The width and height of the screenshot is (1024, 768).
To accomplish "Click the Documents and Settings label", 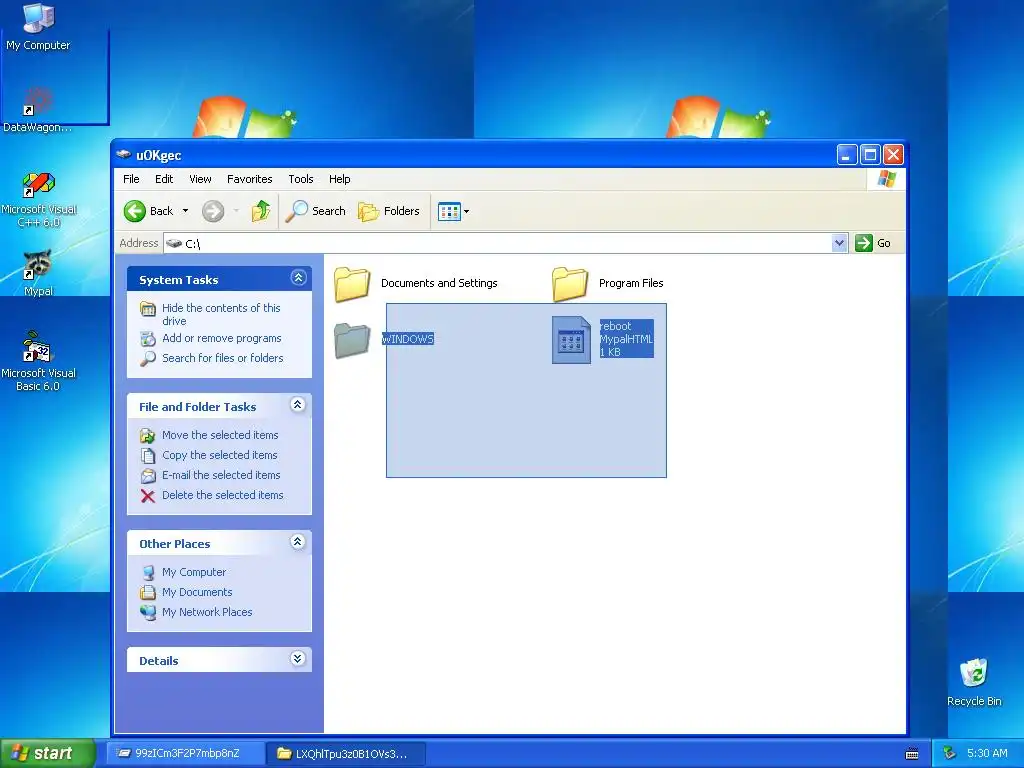I will 439,283.
